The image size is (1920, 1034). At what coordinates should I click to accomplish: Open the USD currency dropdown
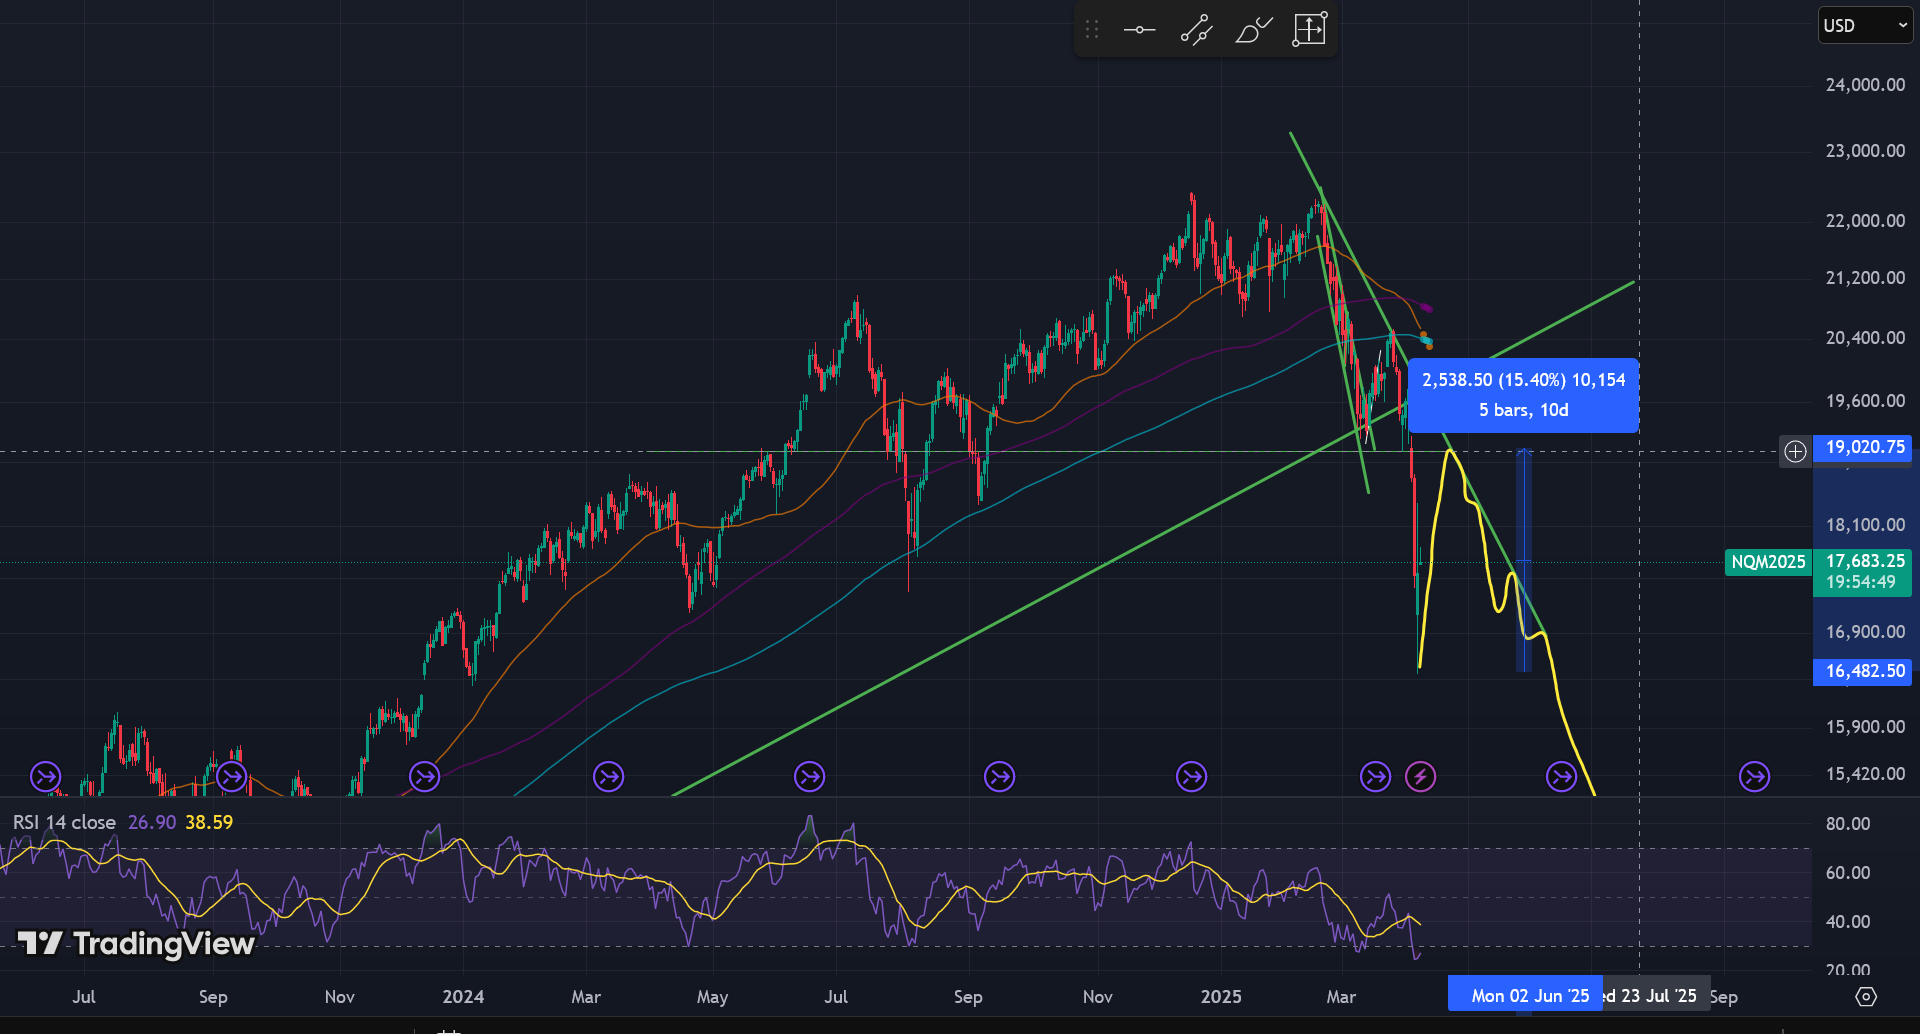1865,26
